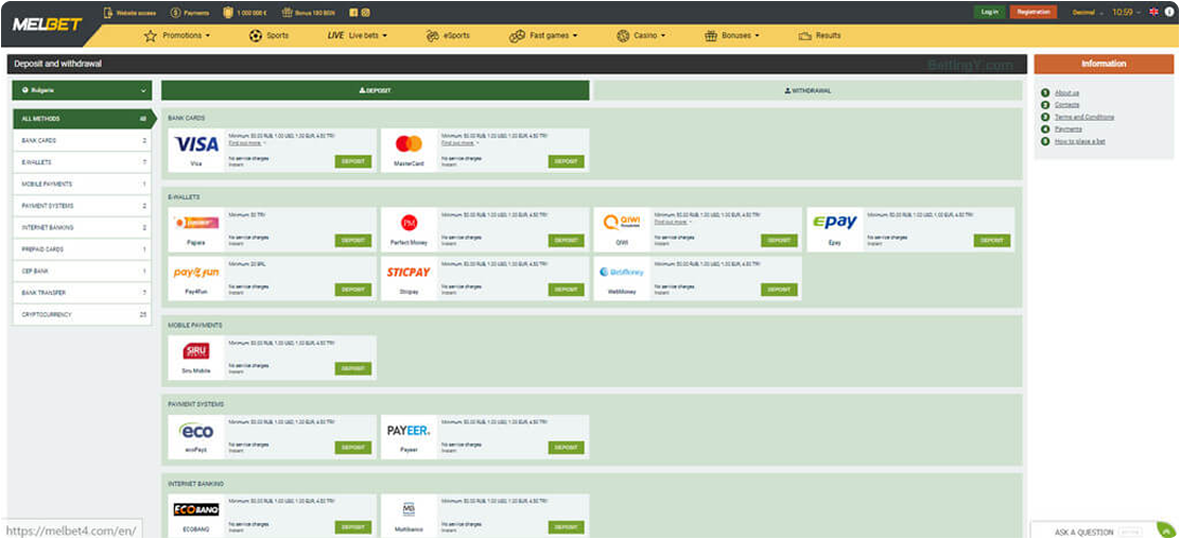Click Deposit button for Siru Mobile

pyautogui.click(x=353, y=368)
